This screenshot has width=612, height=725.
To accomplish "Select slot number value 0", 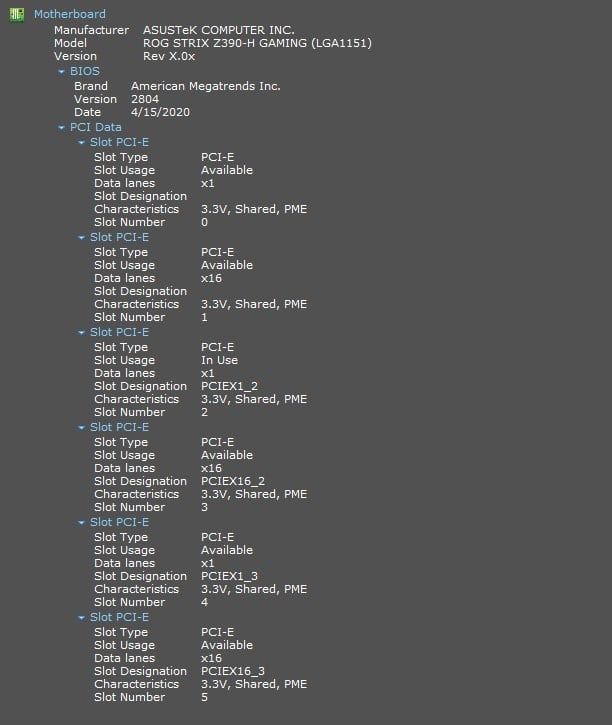I will (204, 222).
